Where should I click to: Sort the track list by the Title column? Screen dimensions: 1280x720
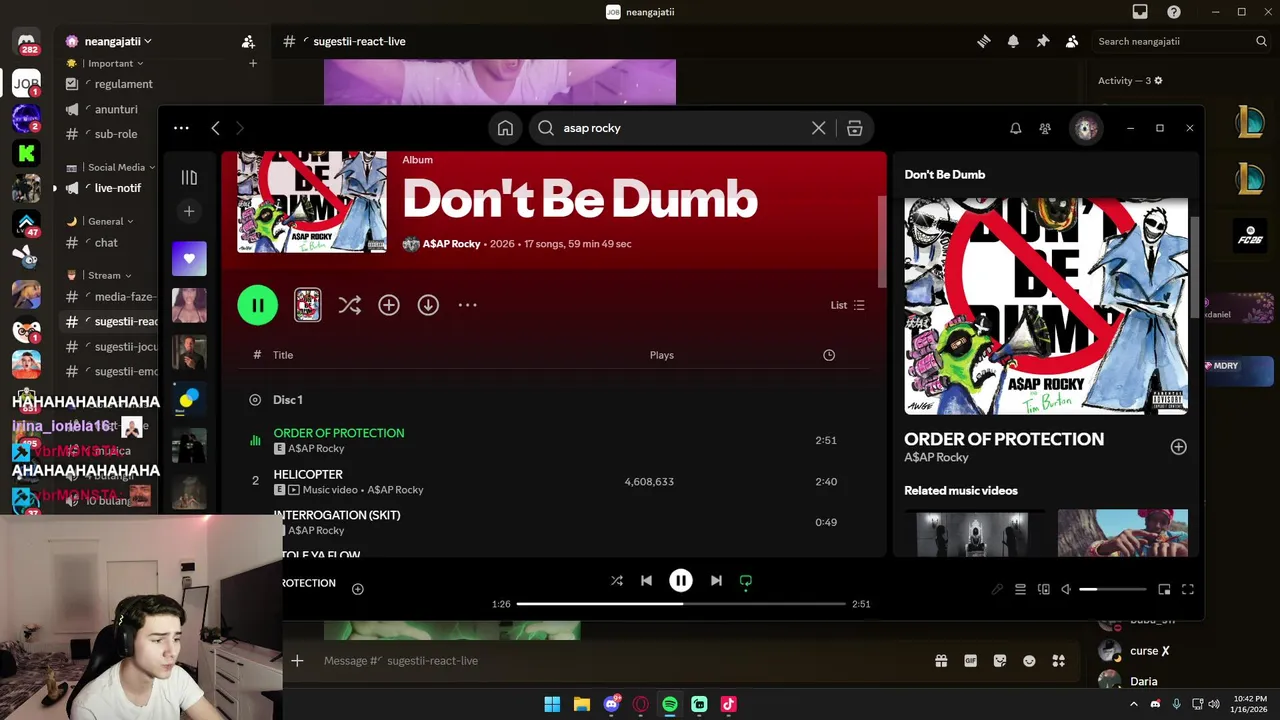point(283,355)
